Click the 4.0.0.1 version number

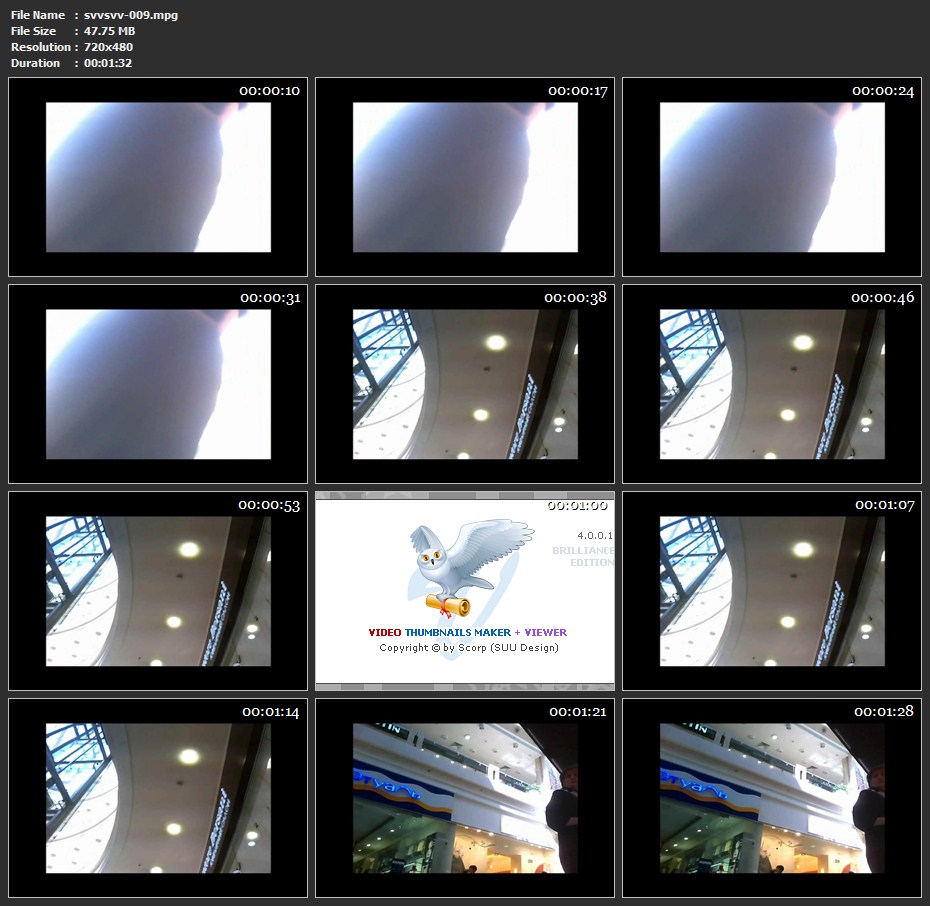pos(594,536)
